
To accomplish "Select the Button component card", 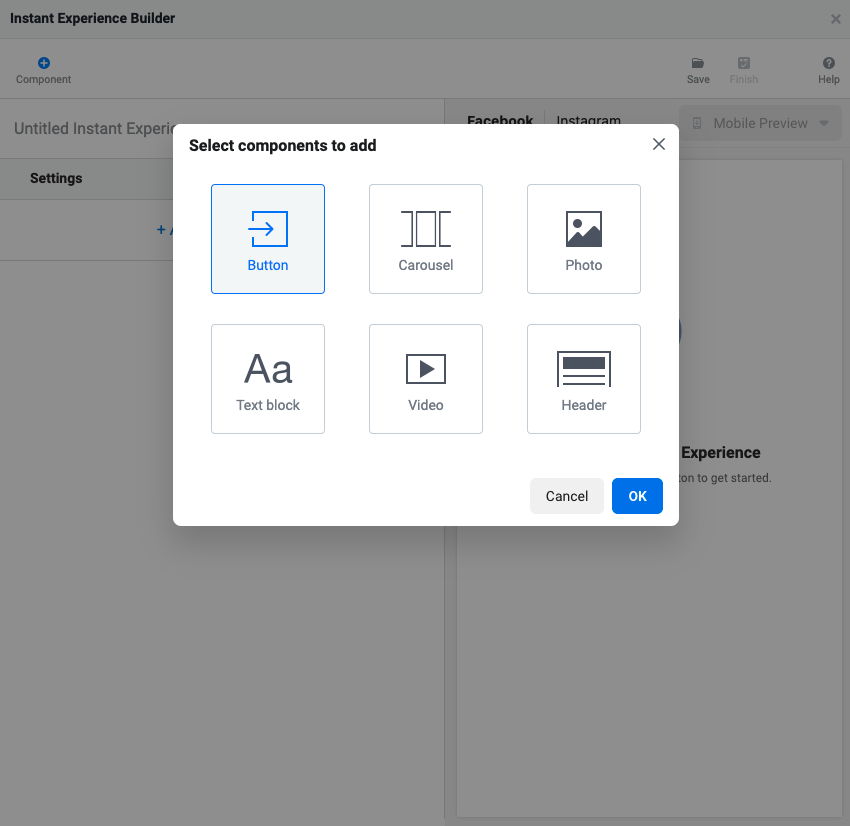I will coord(268,239).
